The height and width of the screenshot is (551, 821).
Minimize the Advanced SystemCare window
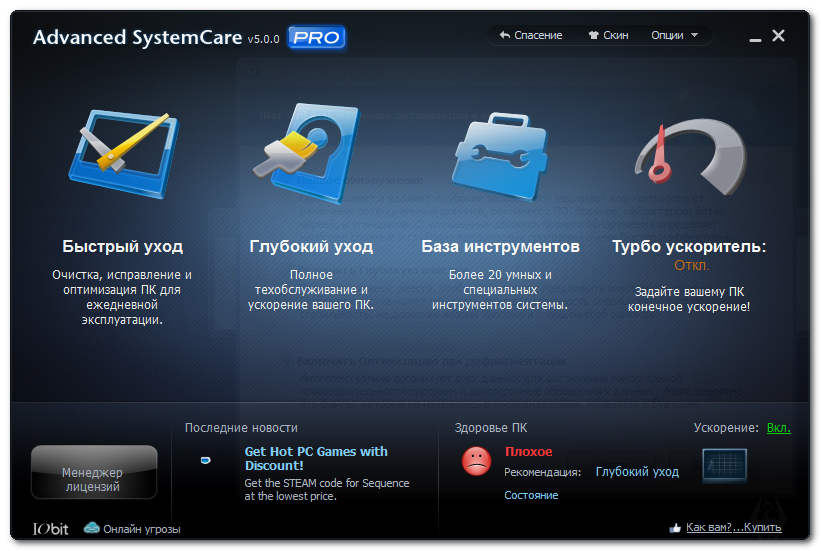pyautogui.click(x=755, y=38)
